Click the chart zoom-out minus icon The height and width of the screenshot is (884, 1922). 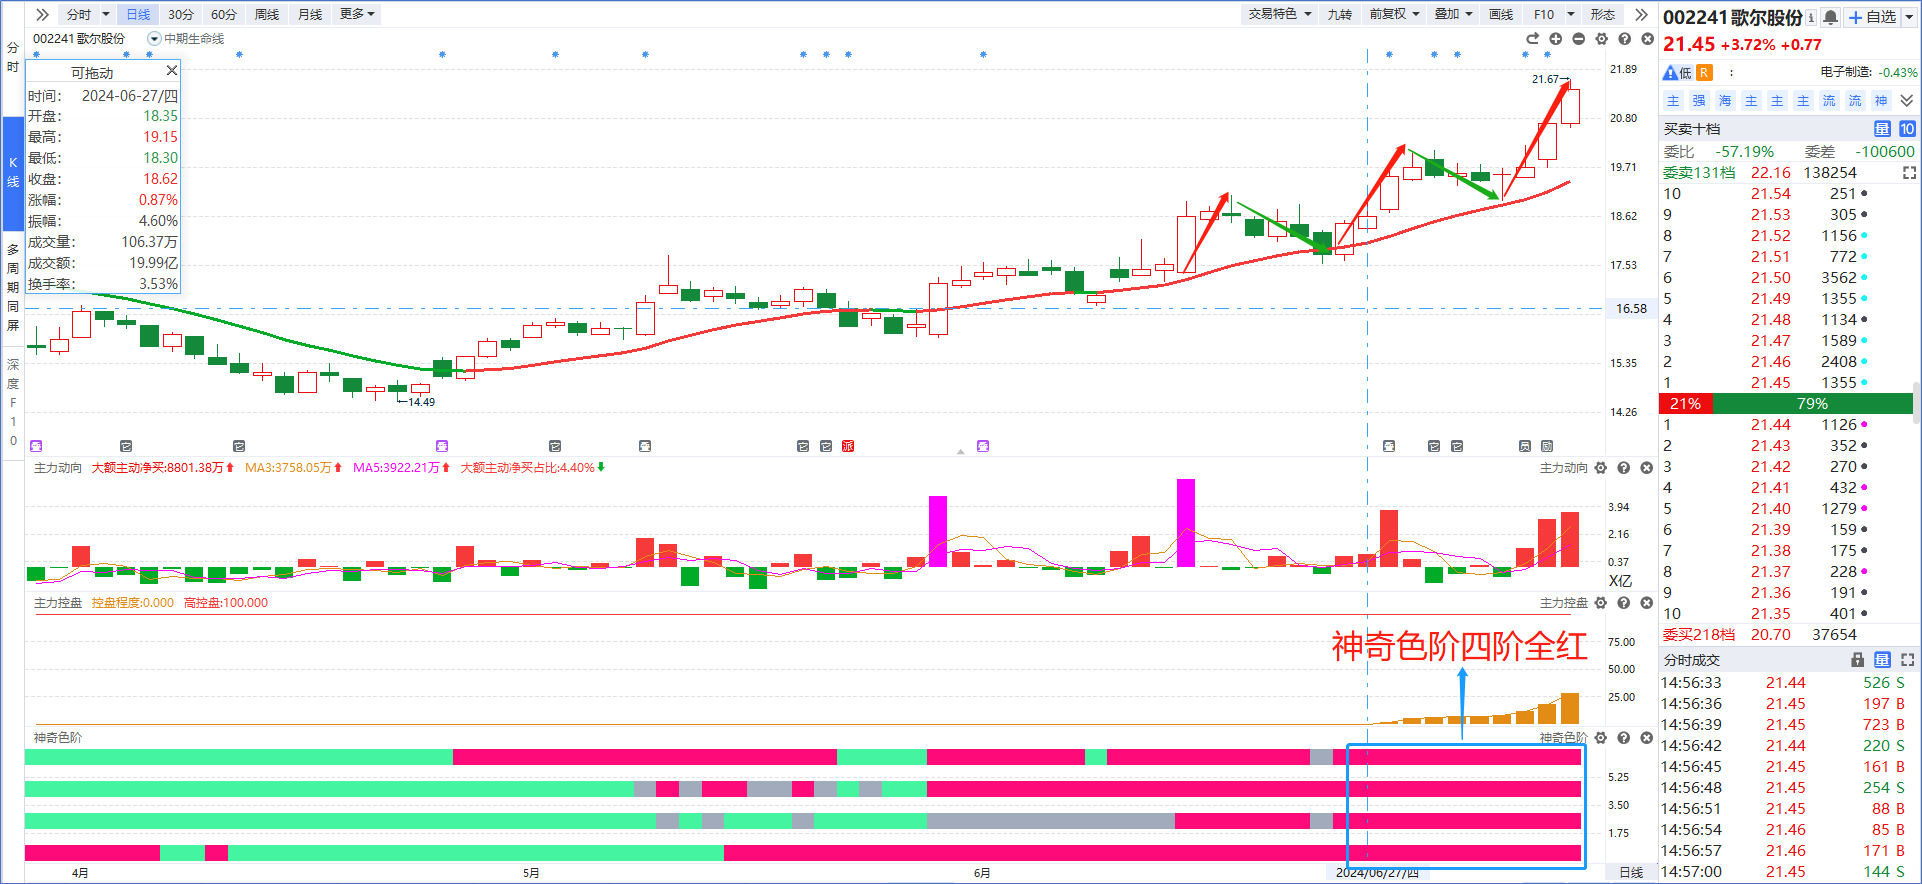[x=1578, y=38]
